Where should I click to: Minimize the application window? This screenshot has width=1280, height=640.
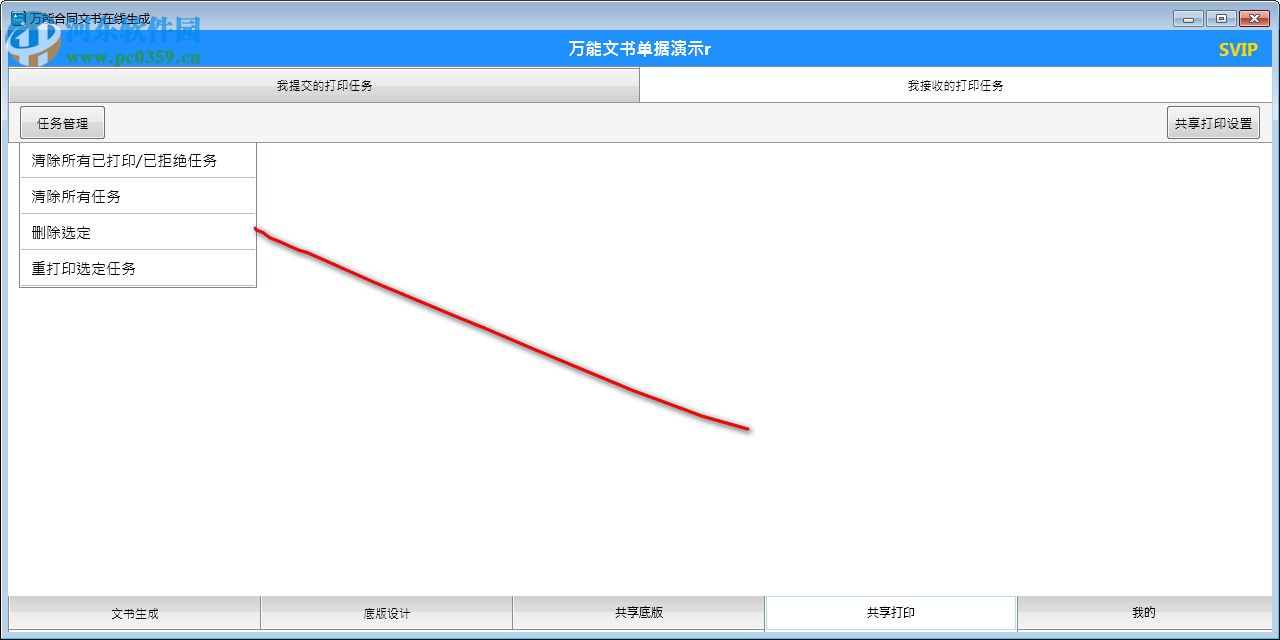click(x=1186, y=18)
